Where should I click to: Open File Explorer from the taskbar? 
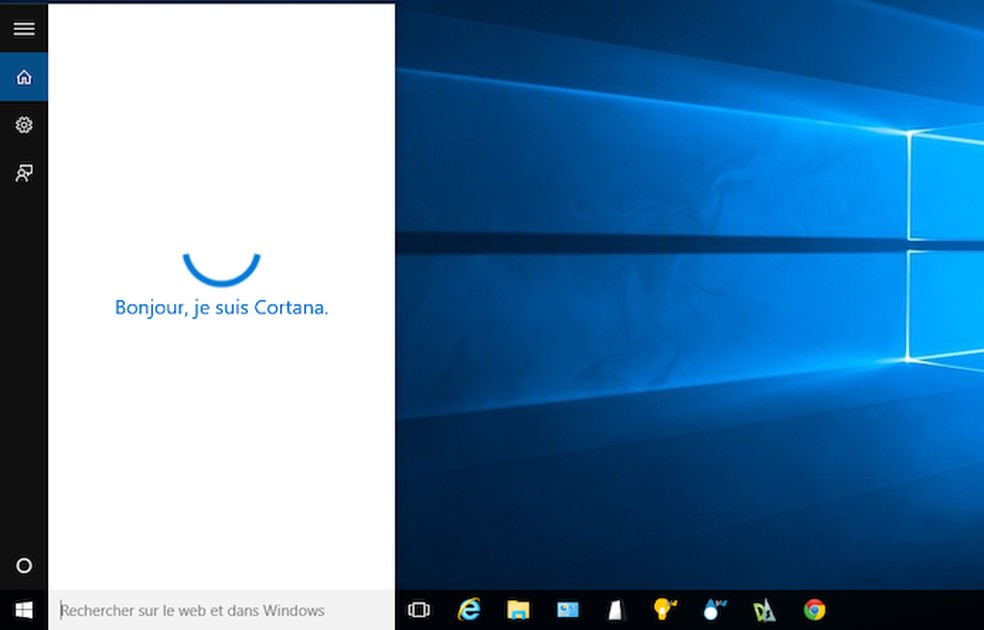[517, 609]
